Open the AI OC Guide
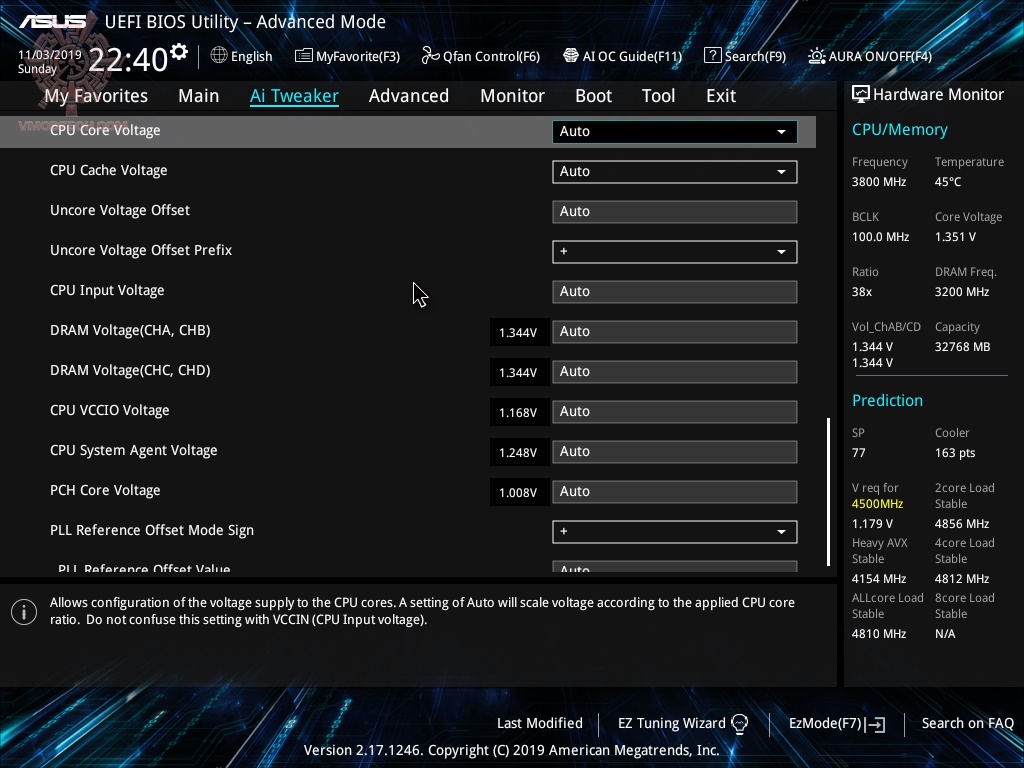Image resolution: width=1024 pixels, height=768 pixels. pyautogui.click(x=622, y=56)
